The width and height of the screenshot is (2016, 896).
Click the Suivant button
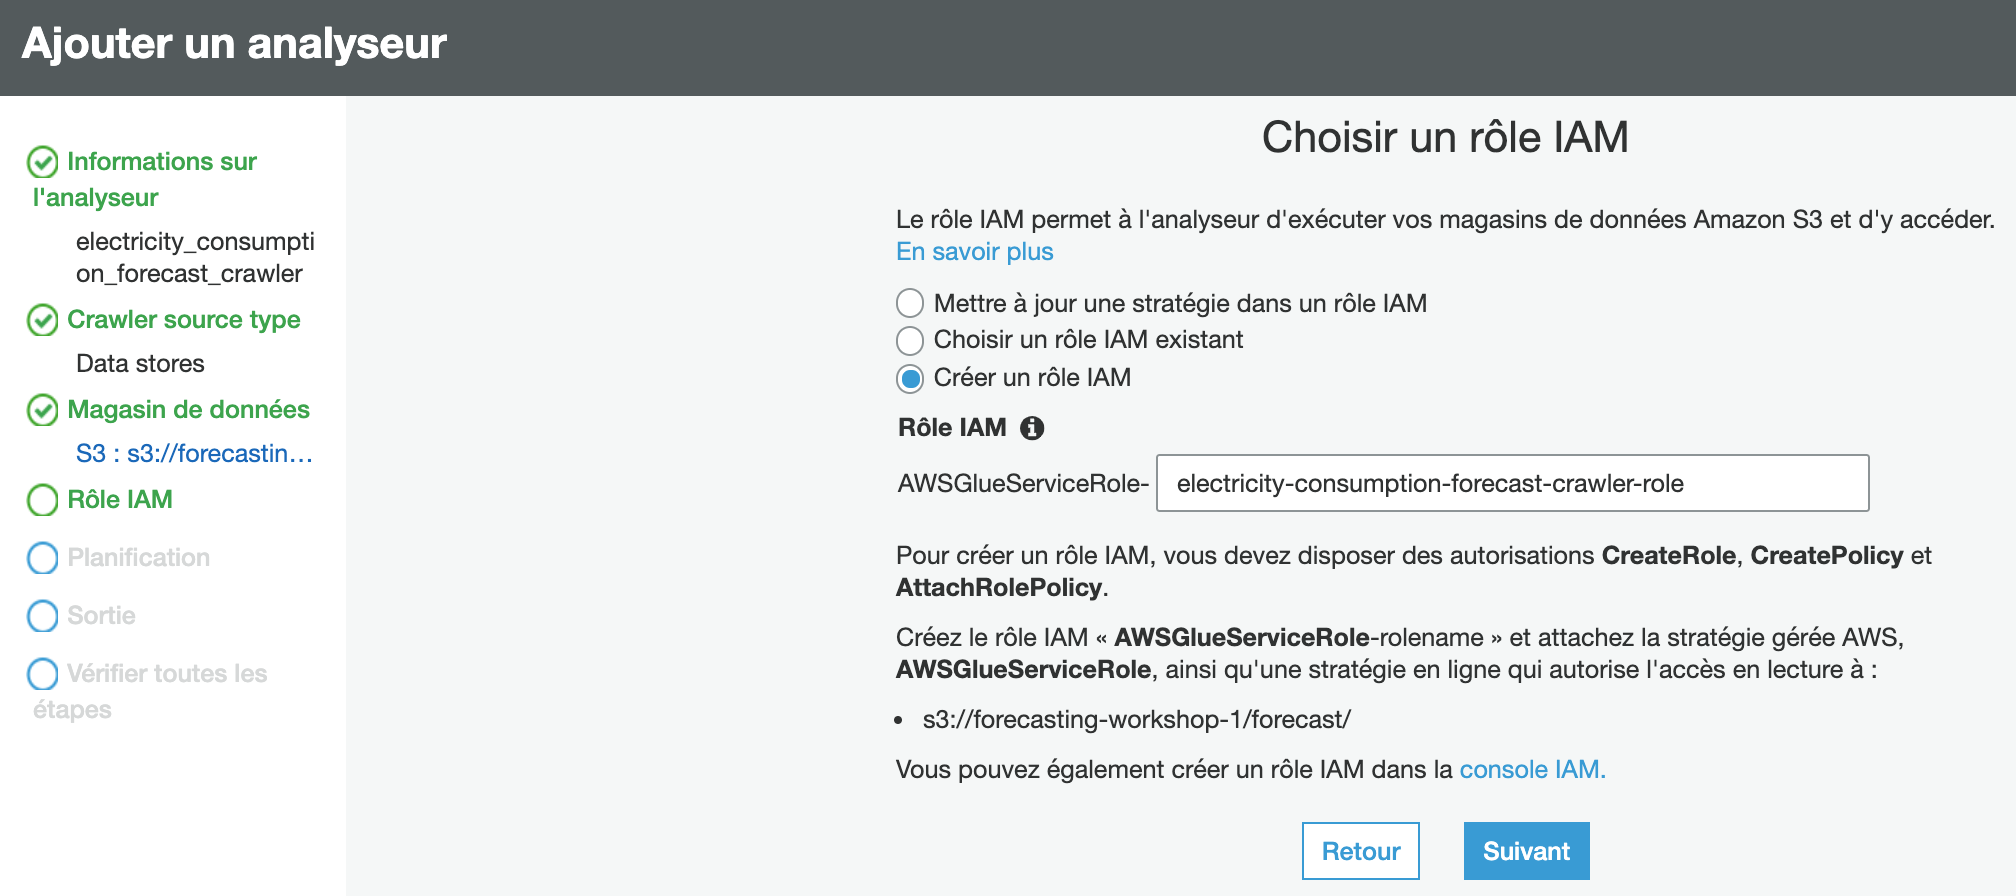[x=1526, y=851]
